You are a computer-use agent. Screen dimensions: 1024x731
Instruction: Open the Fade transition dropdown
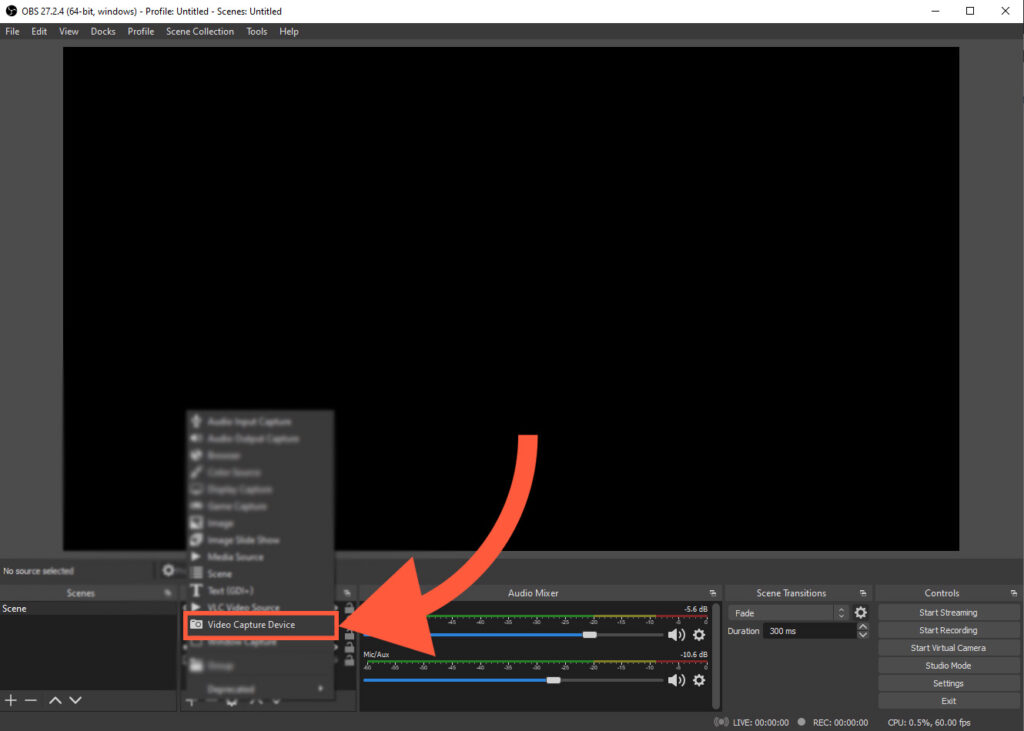pyautogui.click(x=790, y=612)
